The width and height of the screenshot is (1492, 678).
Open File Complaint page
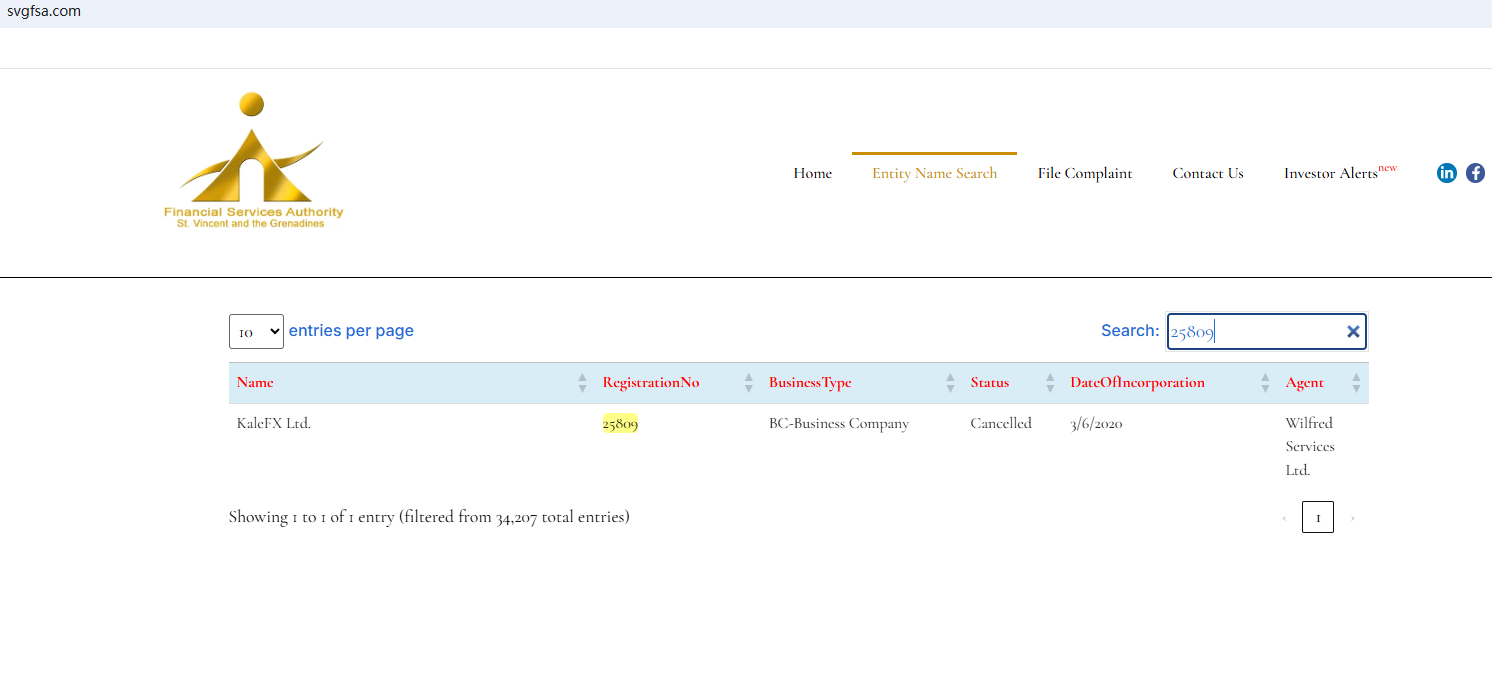1085,173
